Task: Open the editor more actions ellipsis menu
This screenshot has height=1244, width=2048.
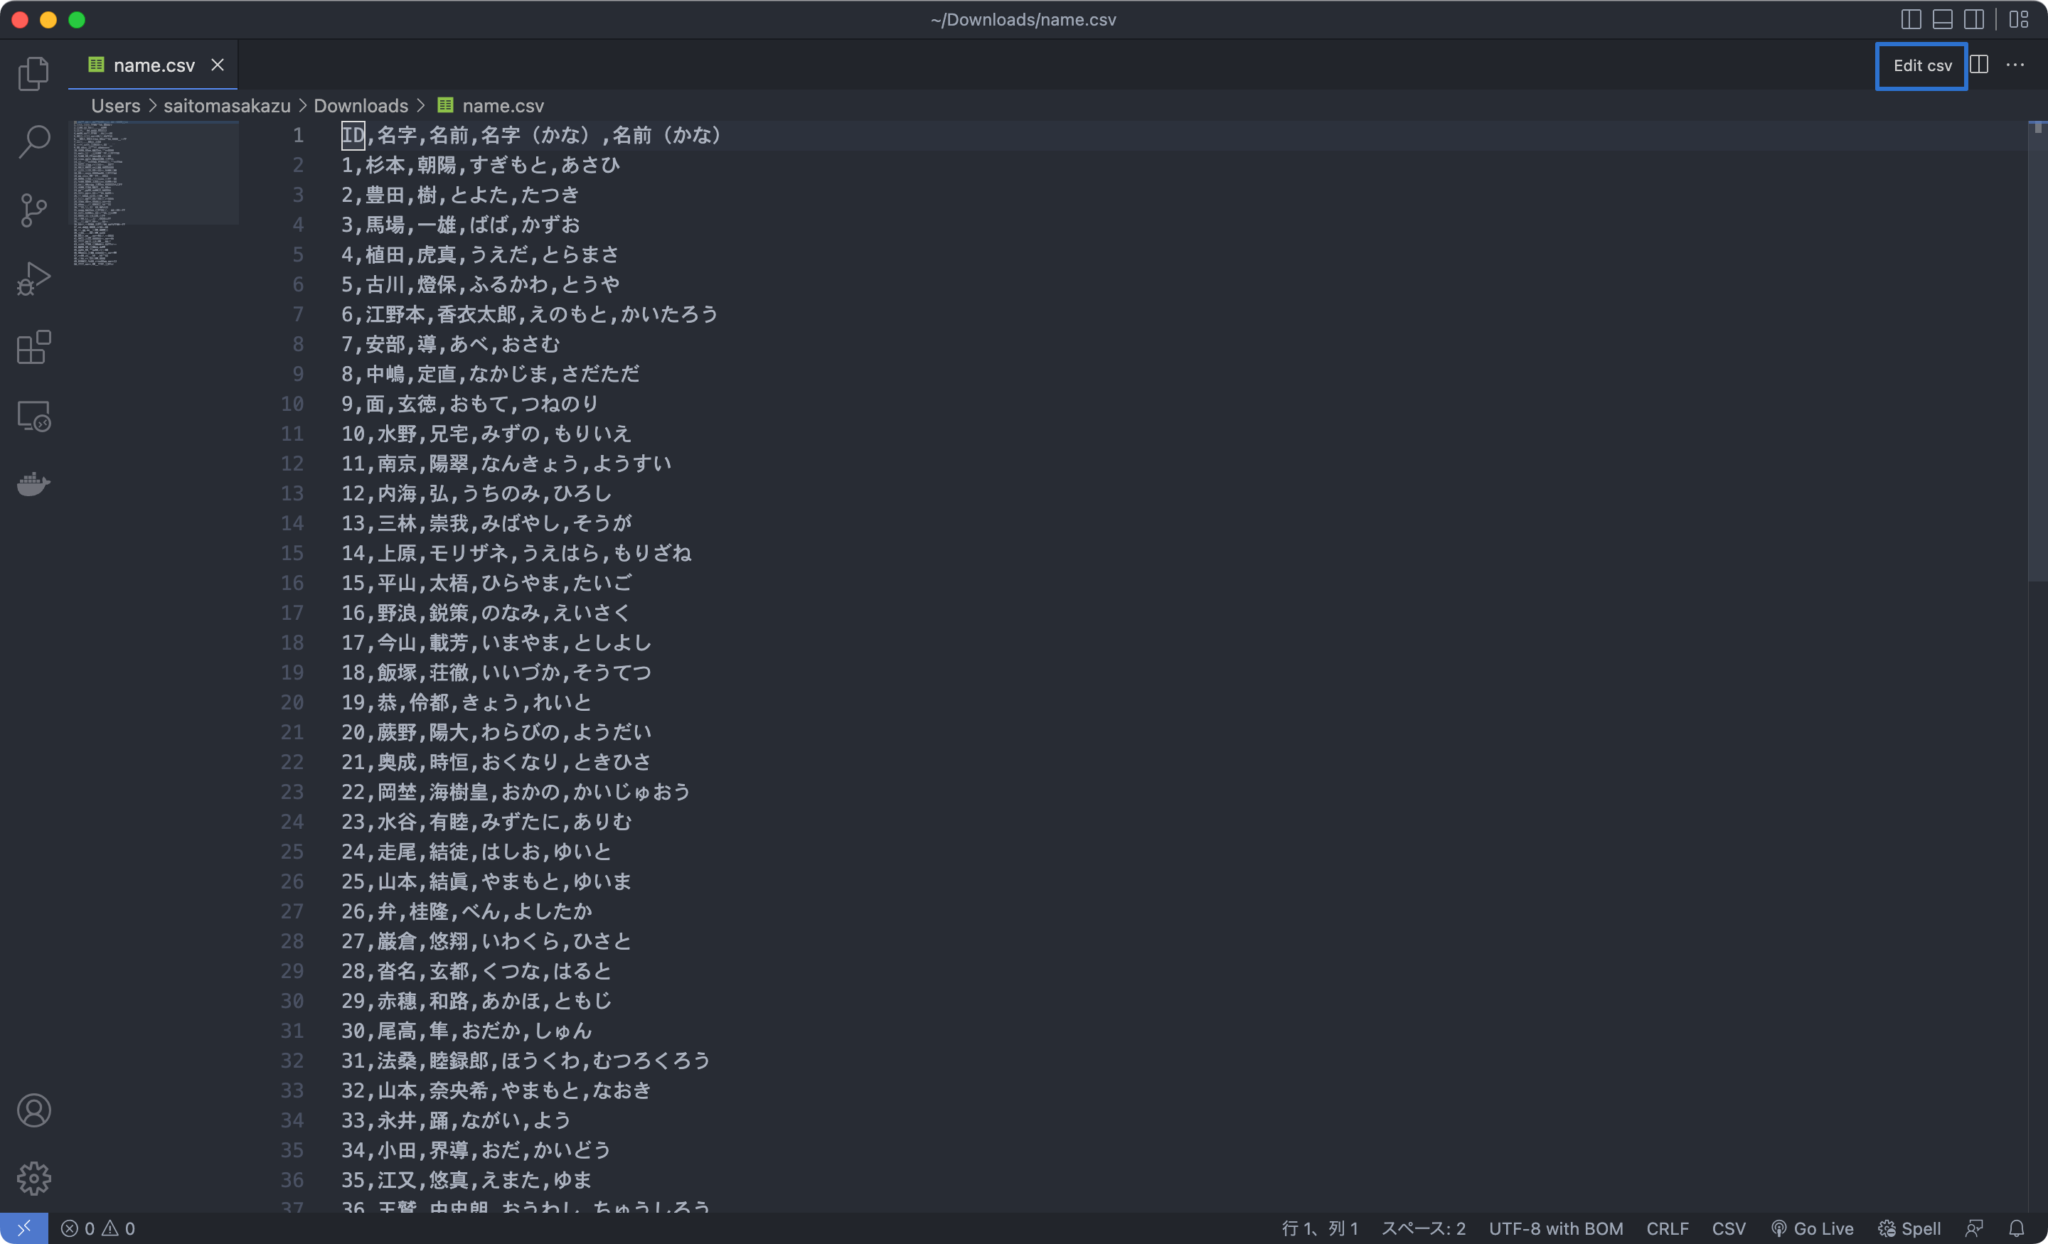Action: pos(2016,64)
